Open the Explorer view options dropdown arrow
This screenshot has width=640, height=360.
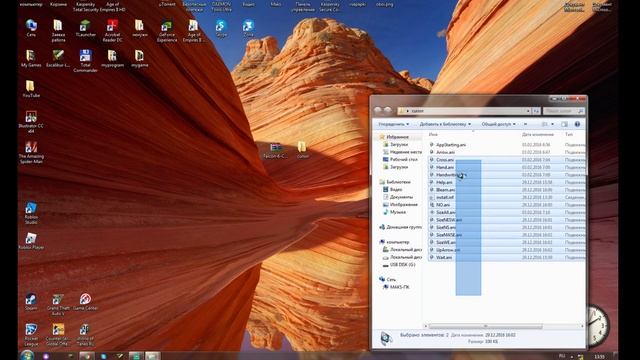tap(553, 124)
